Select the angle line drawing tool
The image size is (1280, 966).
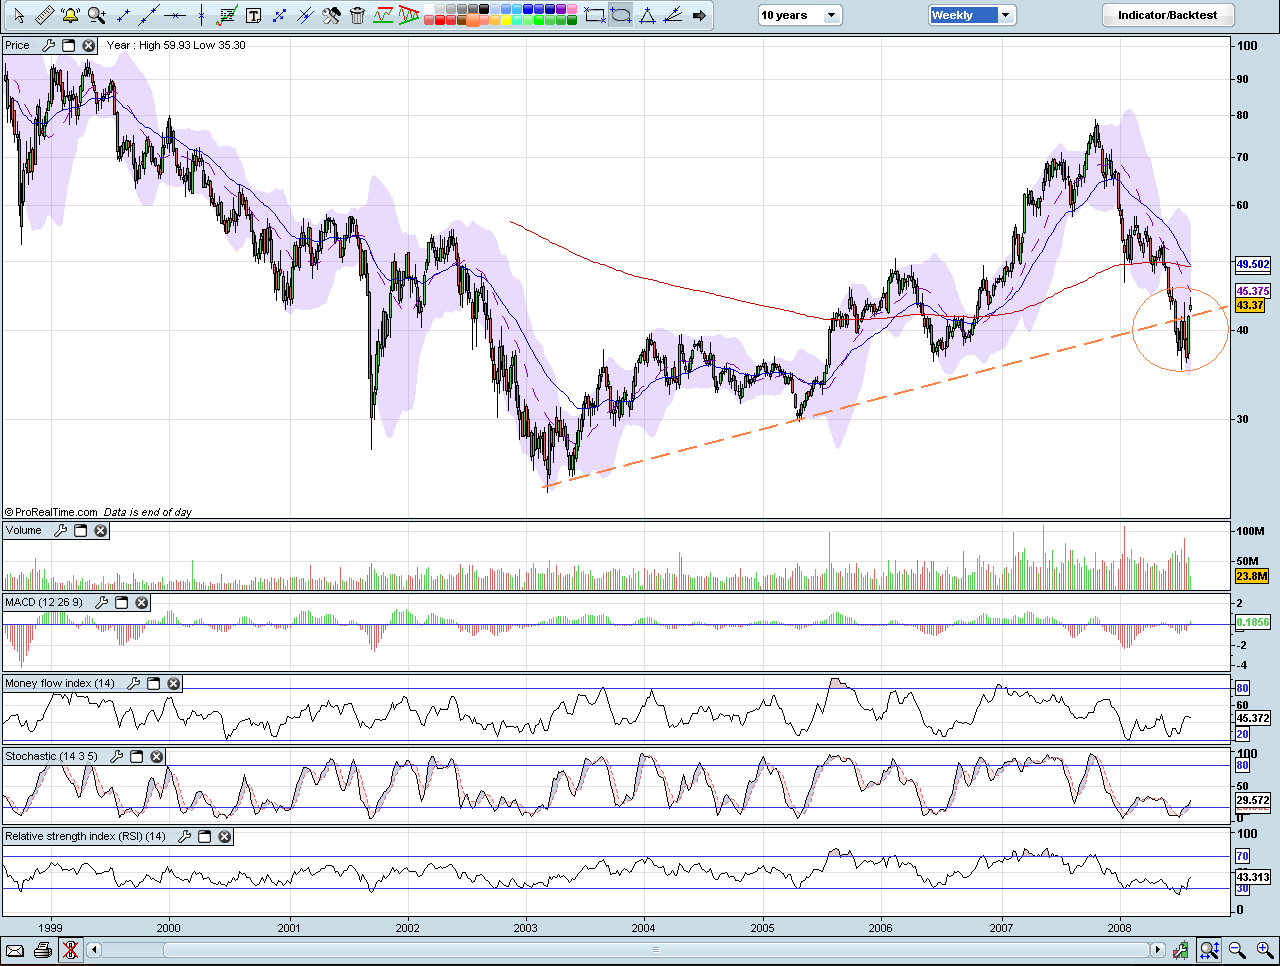[x=673, y=15]
